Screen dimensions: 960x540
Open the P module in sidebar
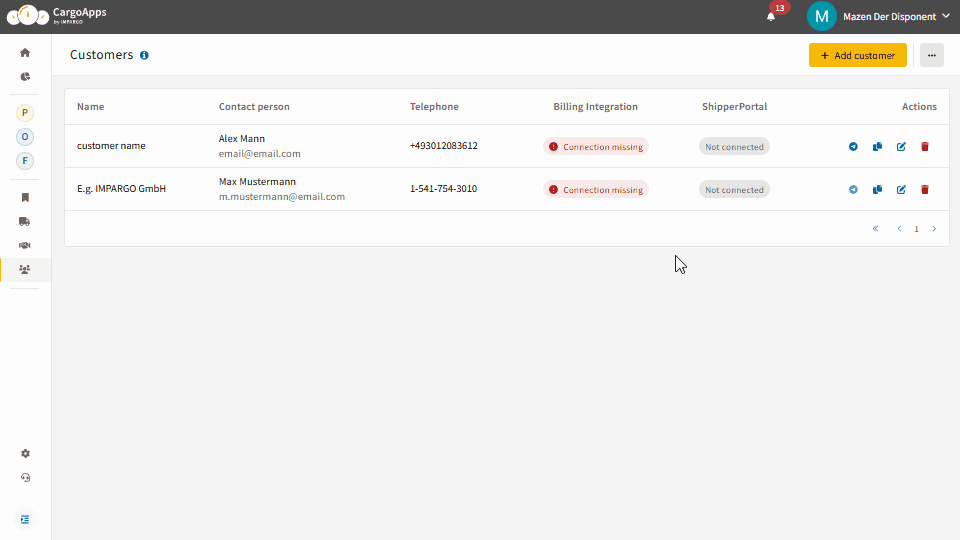(25, 113)
